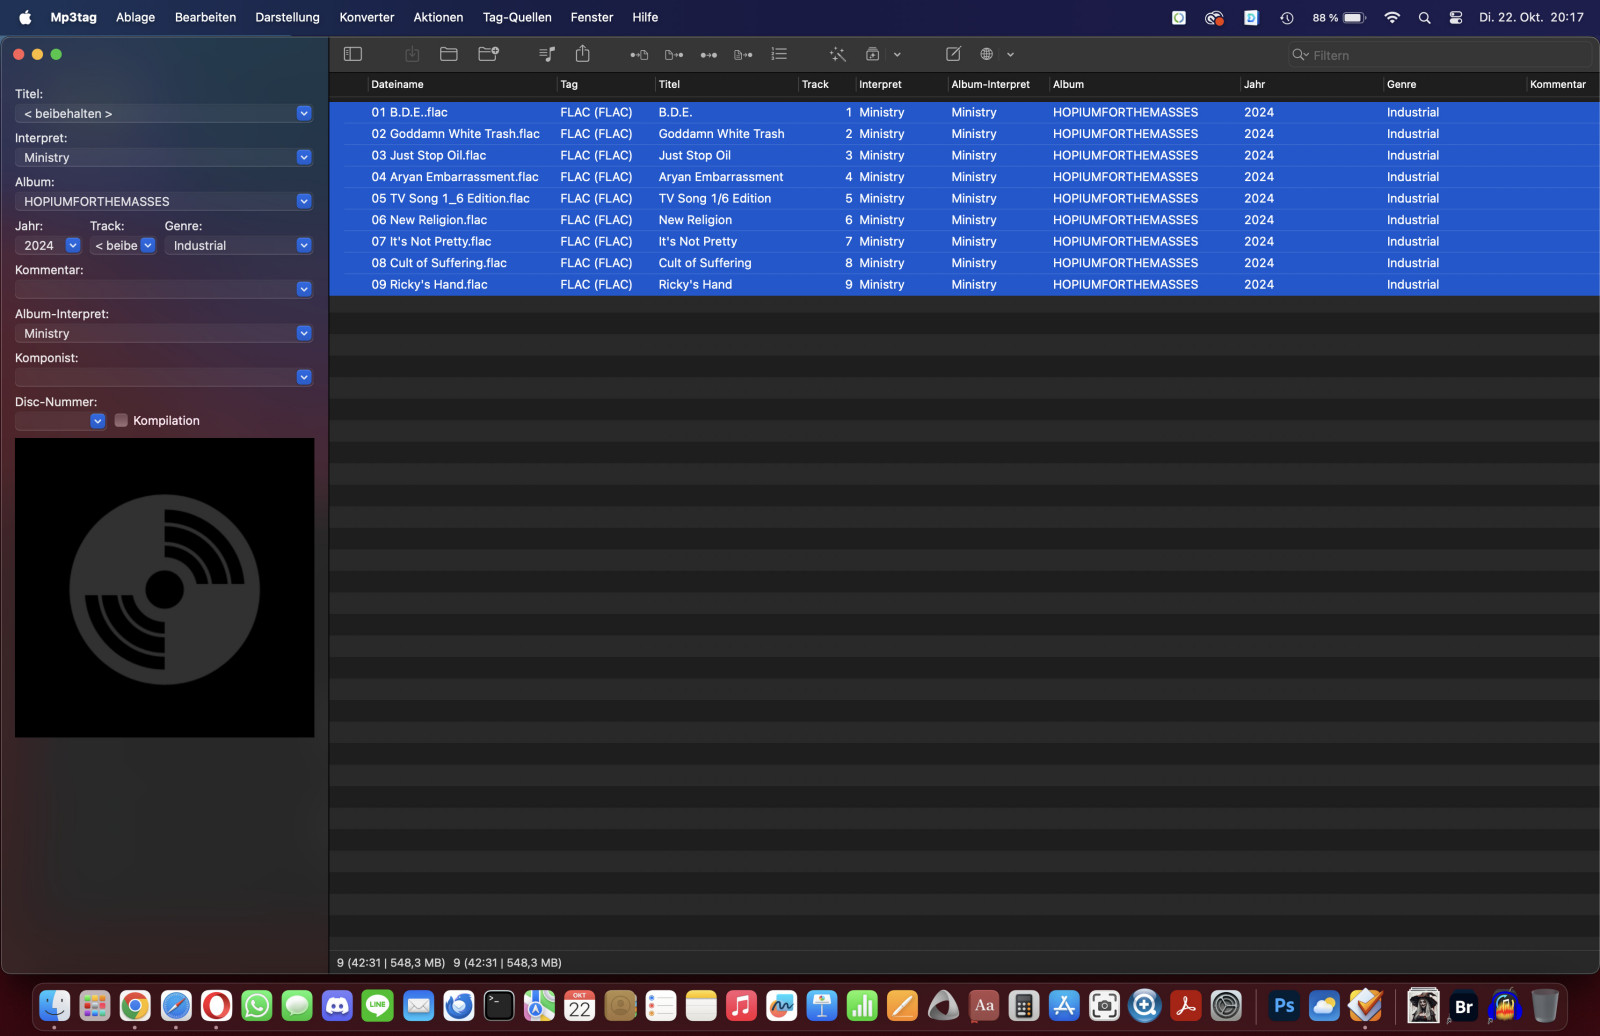Open the Album field dropdown arrow
This screenshot has width=1600, height=1036.
click(x=304, y=201)
